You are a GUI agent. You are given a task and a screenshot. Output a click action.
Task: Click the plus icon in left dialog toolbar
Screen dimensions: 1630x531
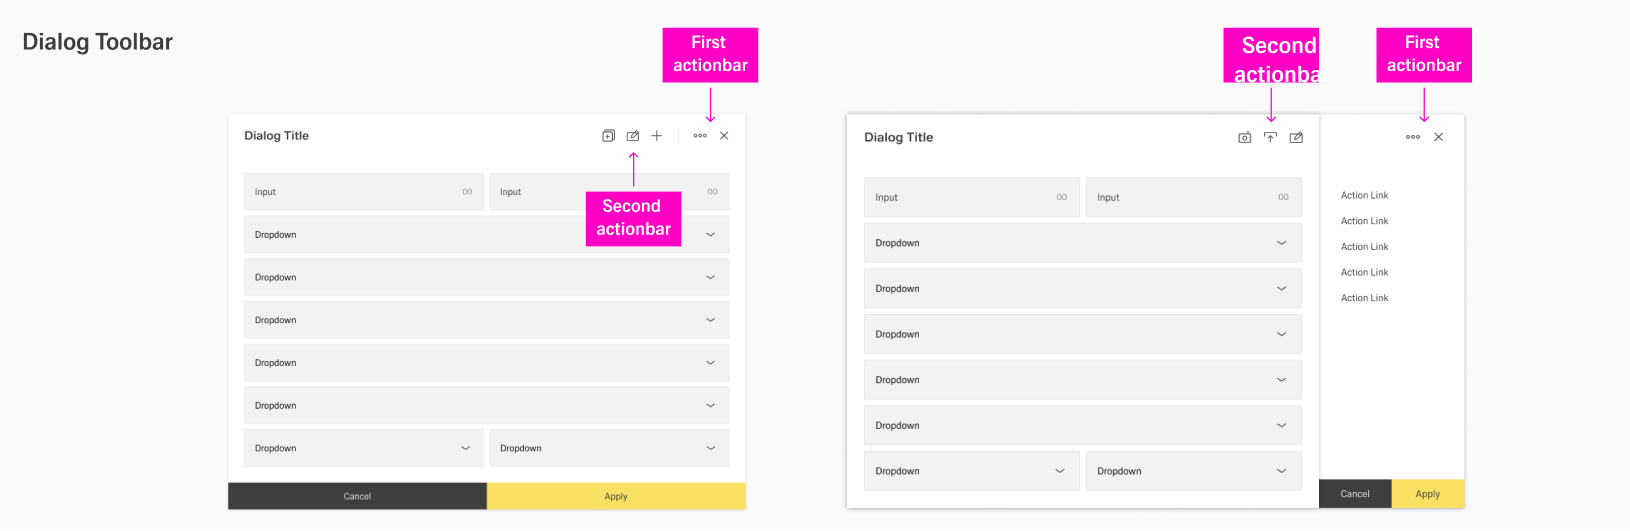click(657, 136)
